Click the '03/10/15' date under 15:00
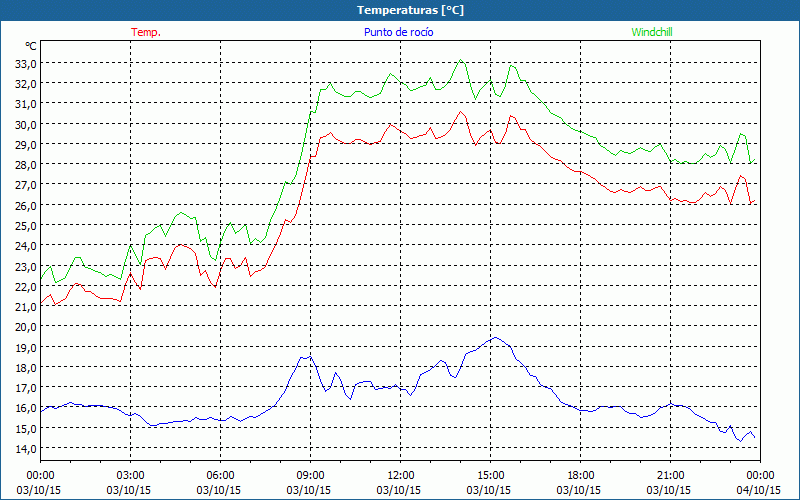The height and width of the screenshot is (500, 800). pos(489,490)
